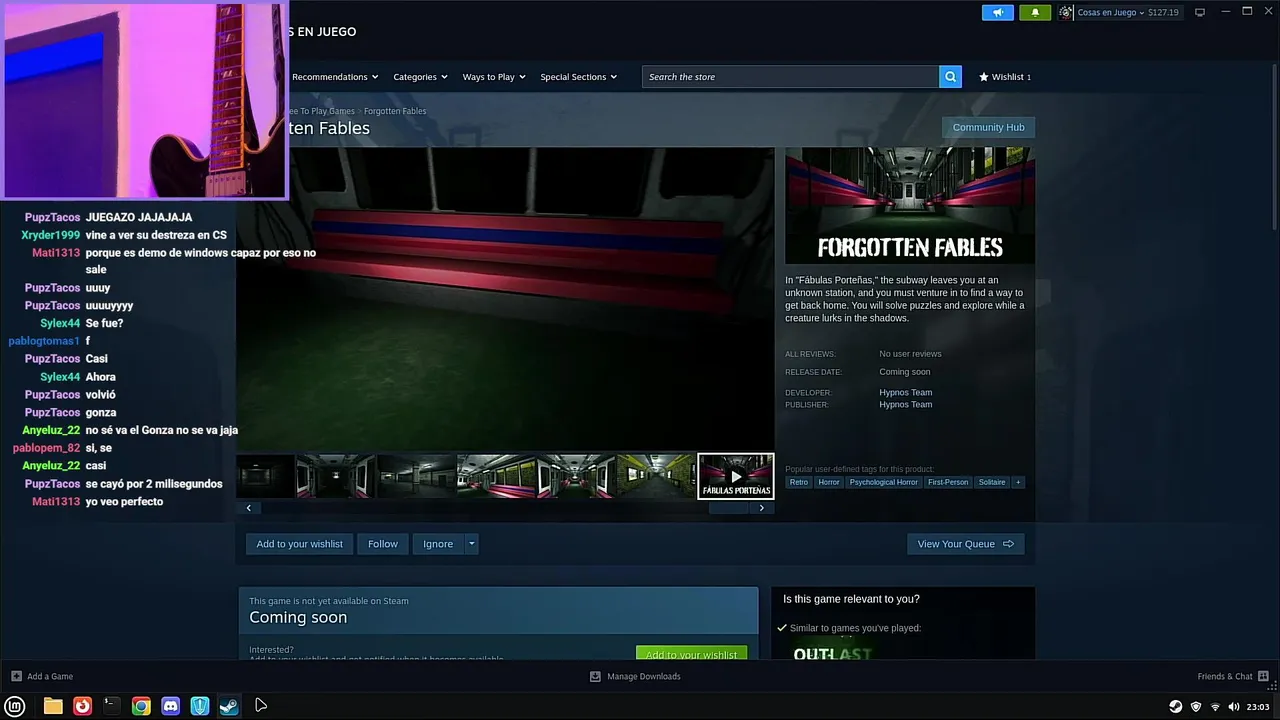Click in the Search the store field
The image size is (1280, 720).
[x=790, y=76]
